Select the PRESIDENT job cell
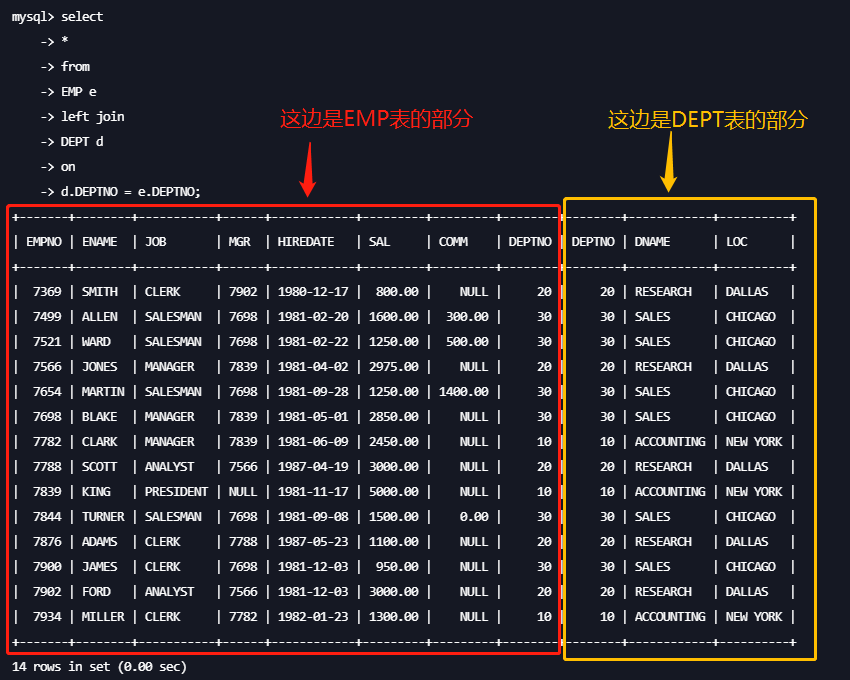This screenshot has width=850, height=680. tap(176, 492)
